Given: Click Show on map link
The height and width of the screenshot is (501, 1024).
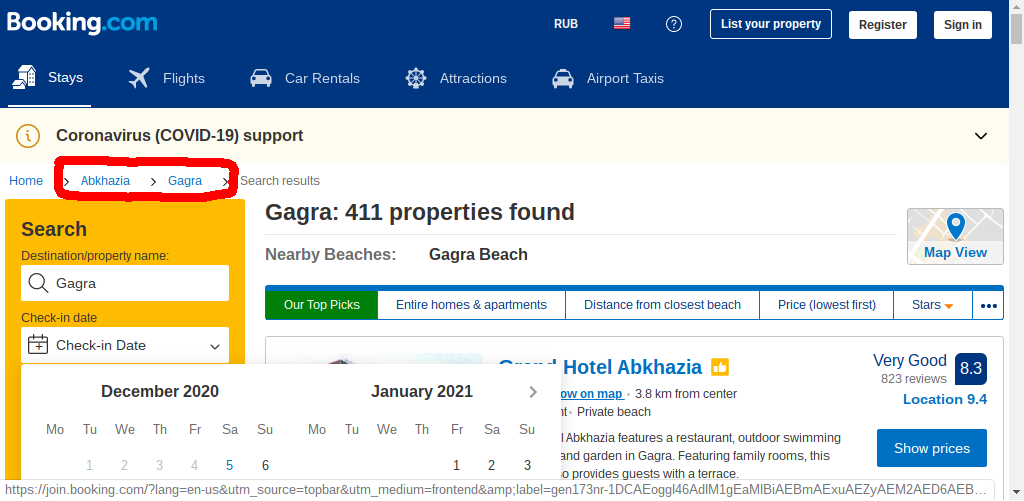Looking at the screenshot, I should pyautogui.click(x=590, y=394).
